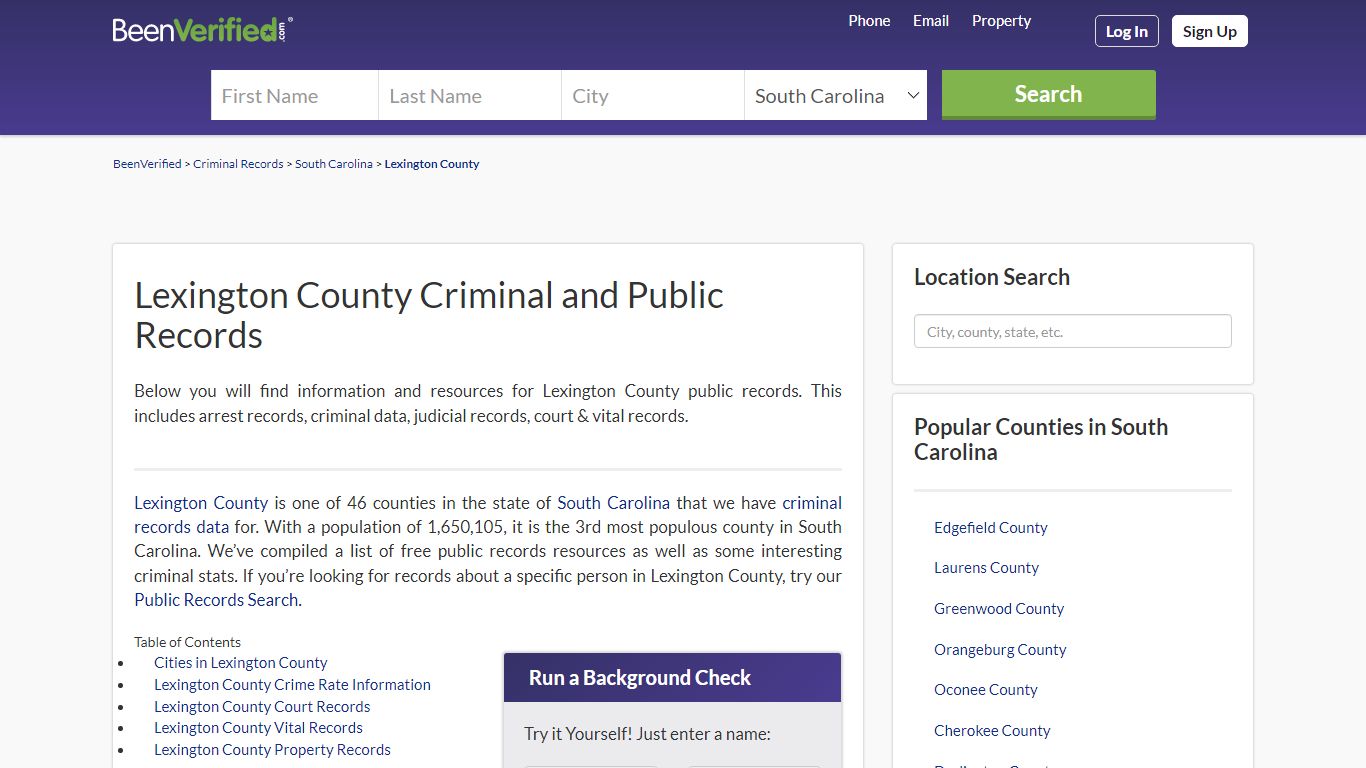Open the South Carolina state dropdown
Image resolution: width=1366 pixels, height=768 pixels.
coord(836,95)
